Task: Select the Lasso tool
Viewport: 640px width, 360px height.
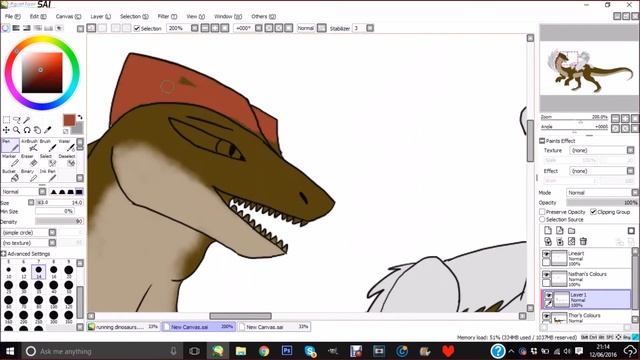Action: pos(17,120)
